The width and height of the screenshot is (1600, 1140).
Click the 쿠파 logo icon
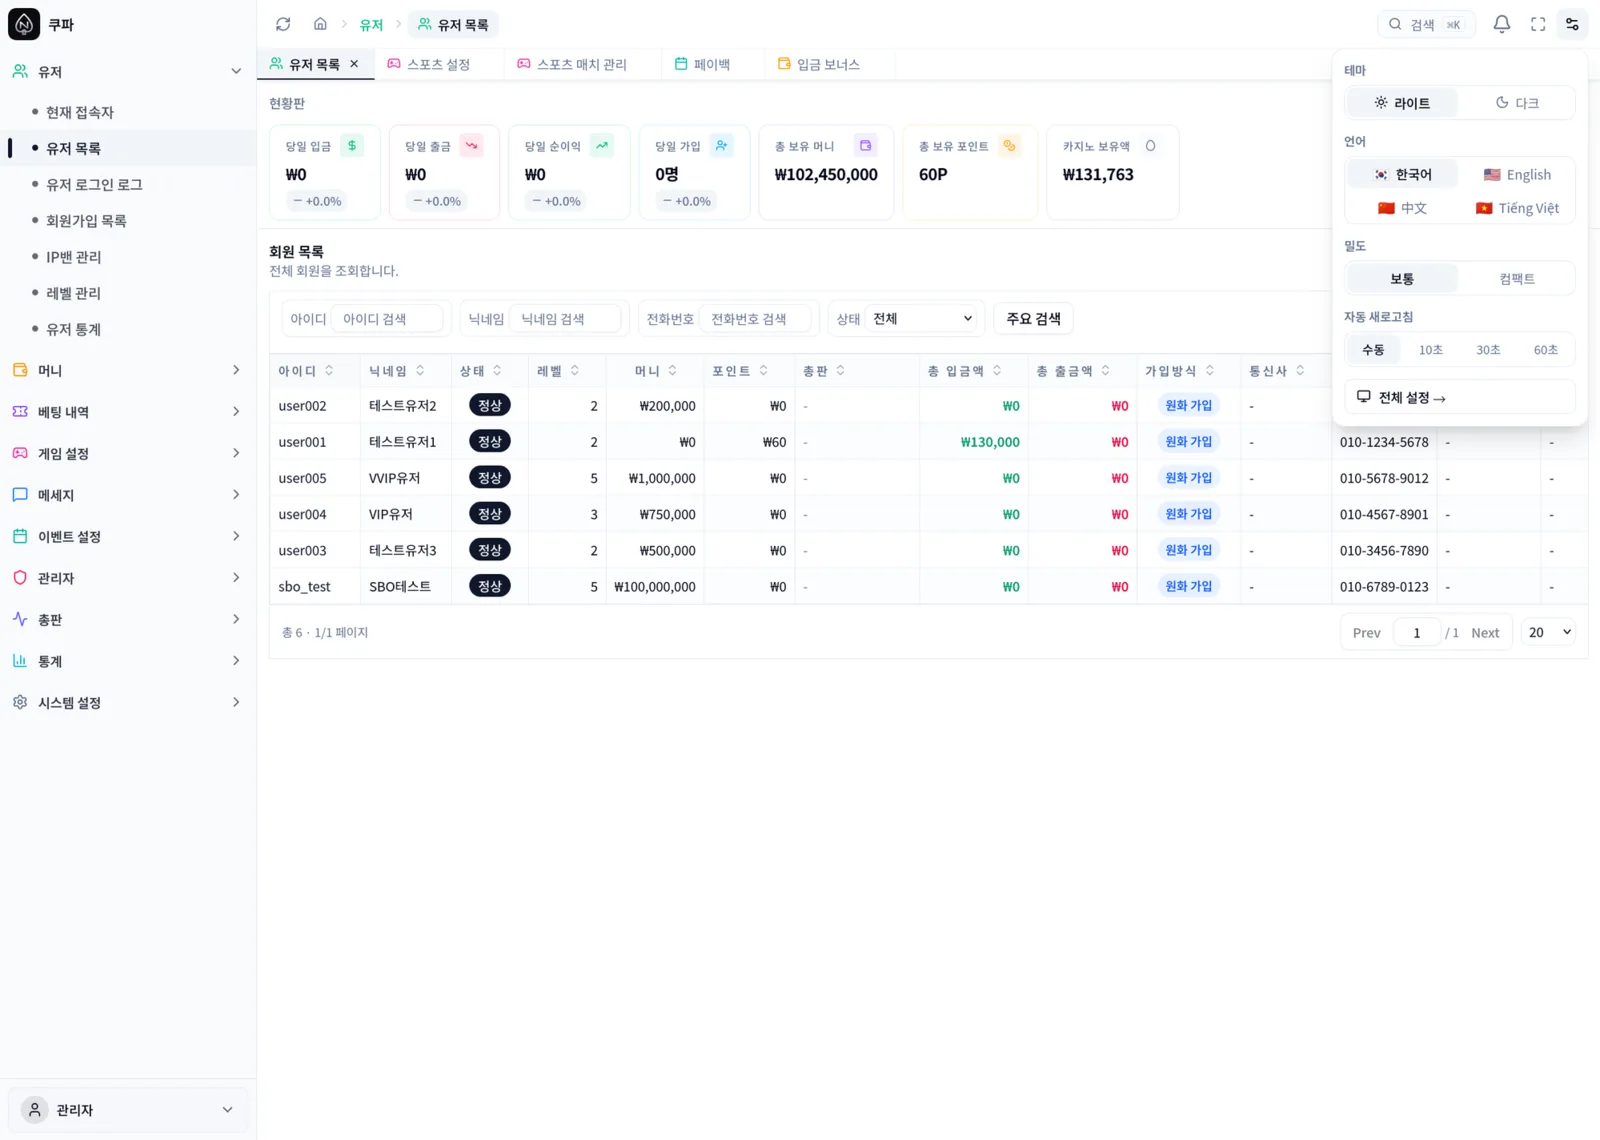point(24,24)
